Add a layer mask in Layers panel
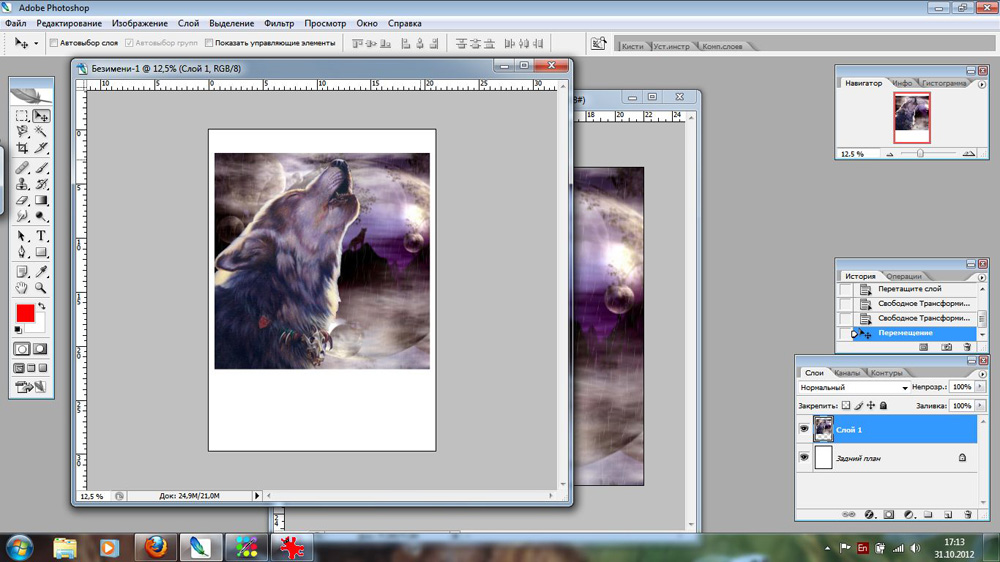The image size is (1000, 562). tap(888, 514)
